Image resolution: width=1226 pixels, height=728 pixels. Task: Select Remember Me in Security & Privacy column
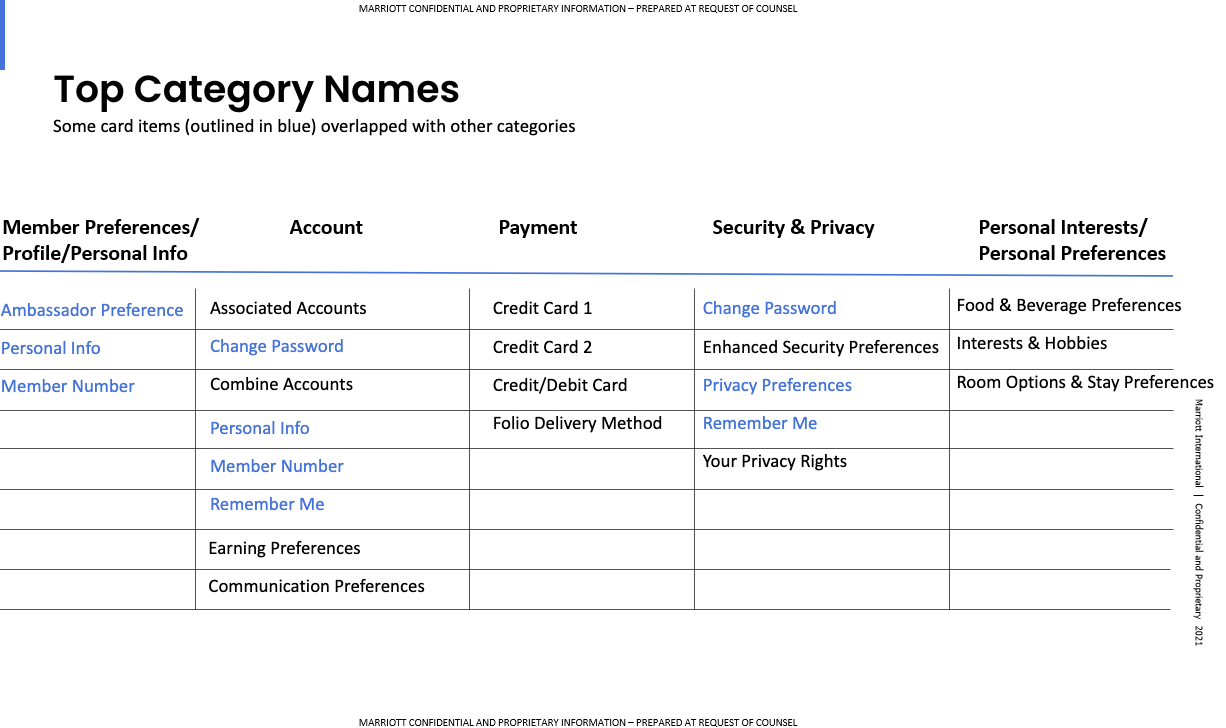coord(759,424)
